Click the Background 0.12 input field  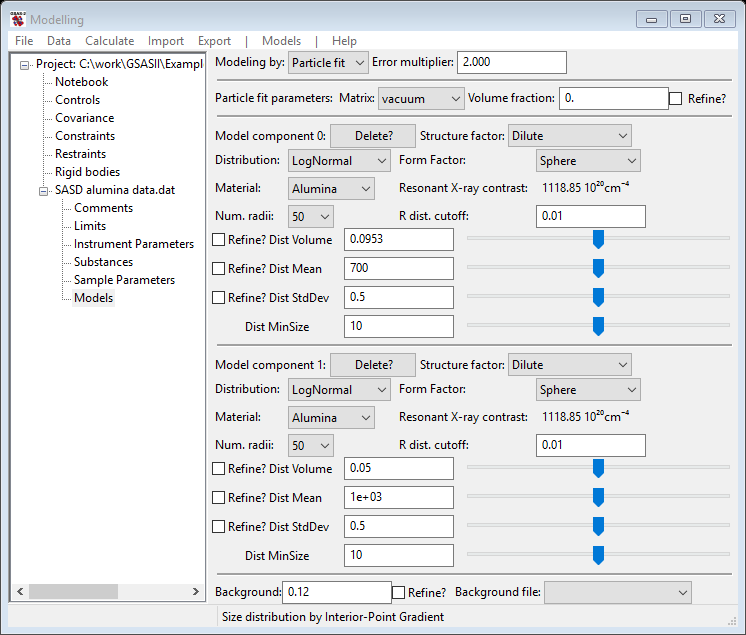tap(337, 592)
